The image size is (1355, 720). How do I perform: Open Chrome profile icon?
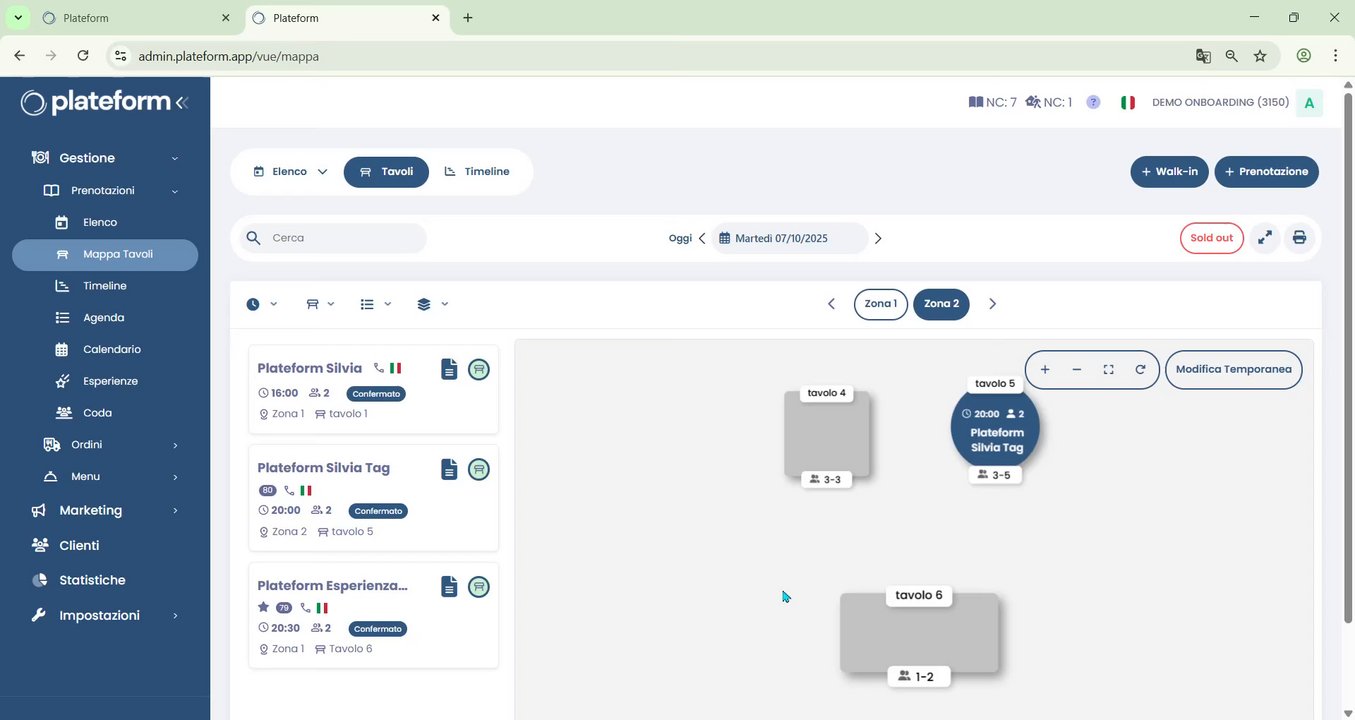[x=1303, y=56]
